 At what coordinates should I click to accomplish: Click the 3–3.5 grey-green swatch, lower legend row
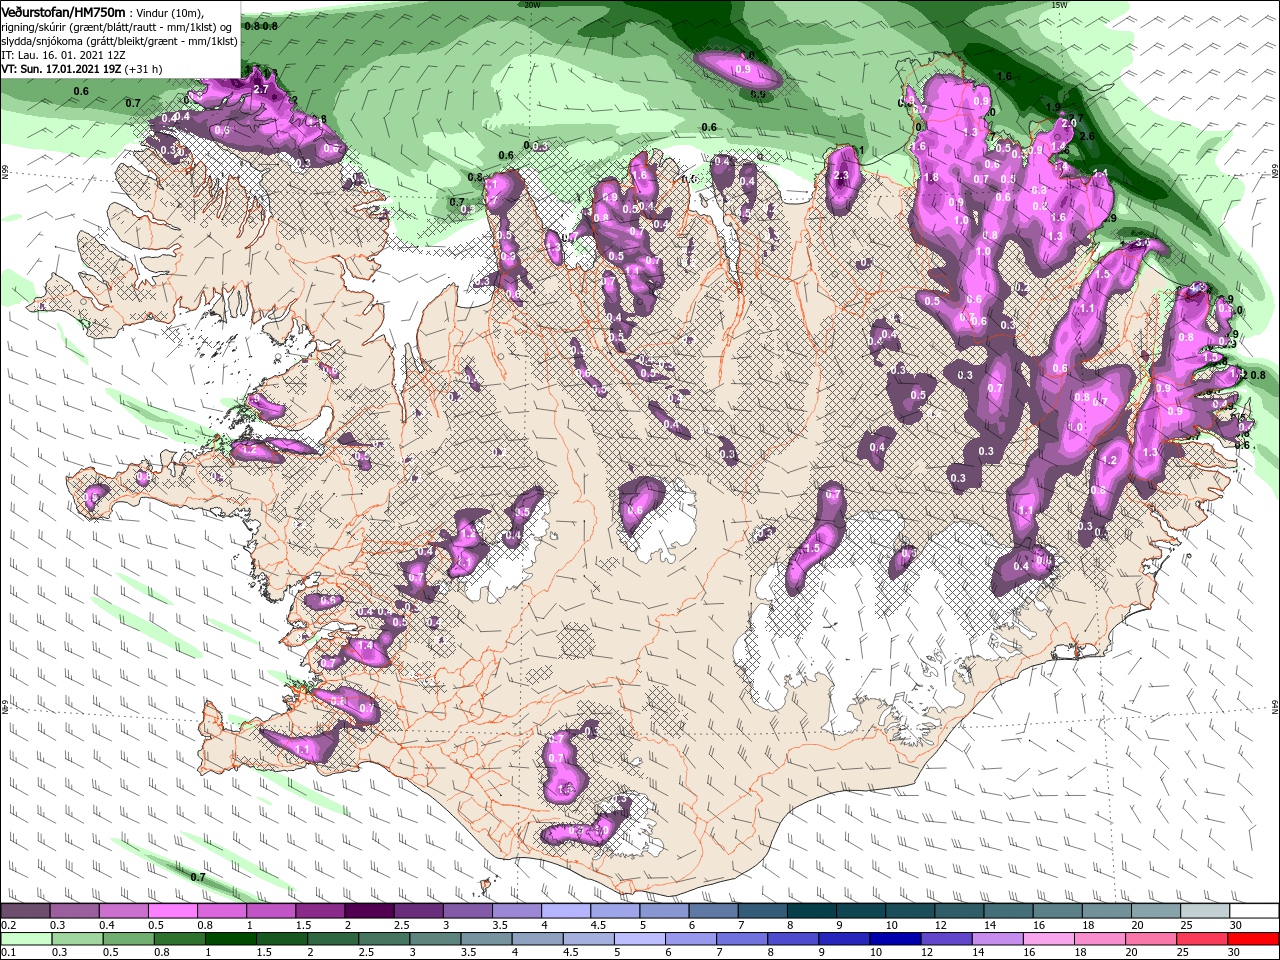[435, 939]
